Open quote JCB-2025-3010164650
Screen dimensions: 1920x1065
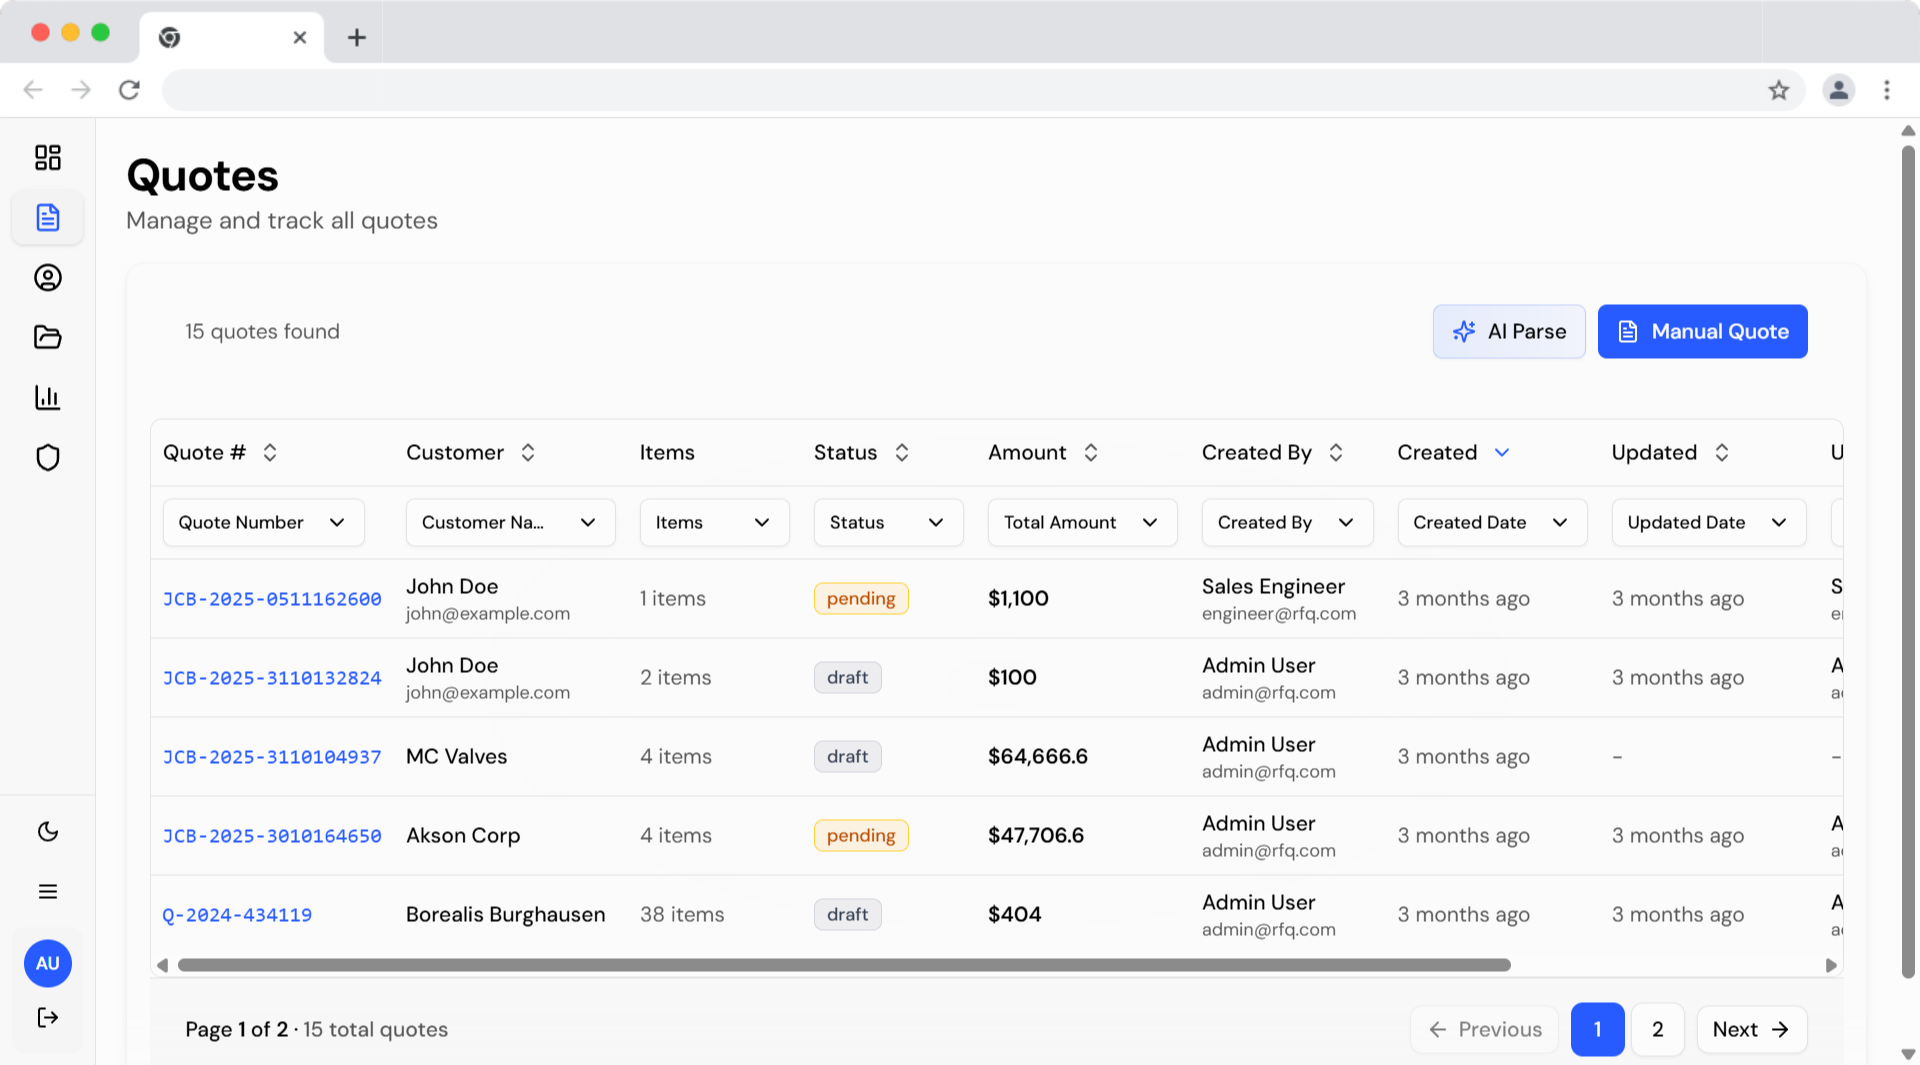272,836
